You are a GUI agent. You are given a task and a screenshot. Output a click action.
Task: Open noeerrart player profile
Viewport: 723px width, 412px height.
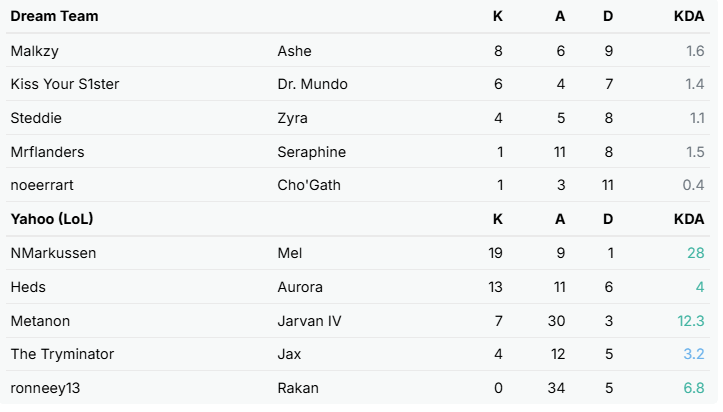pos(42,185)
